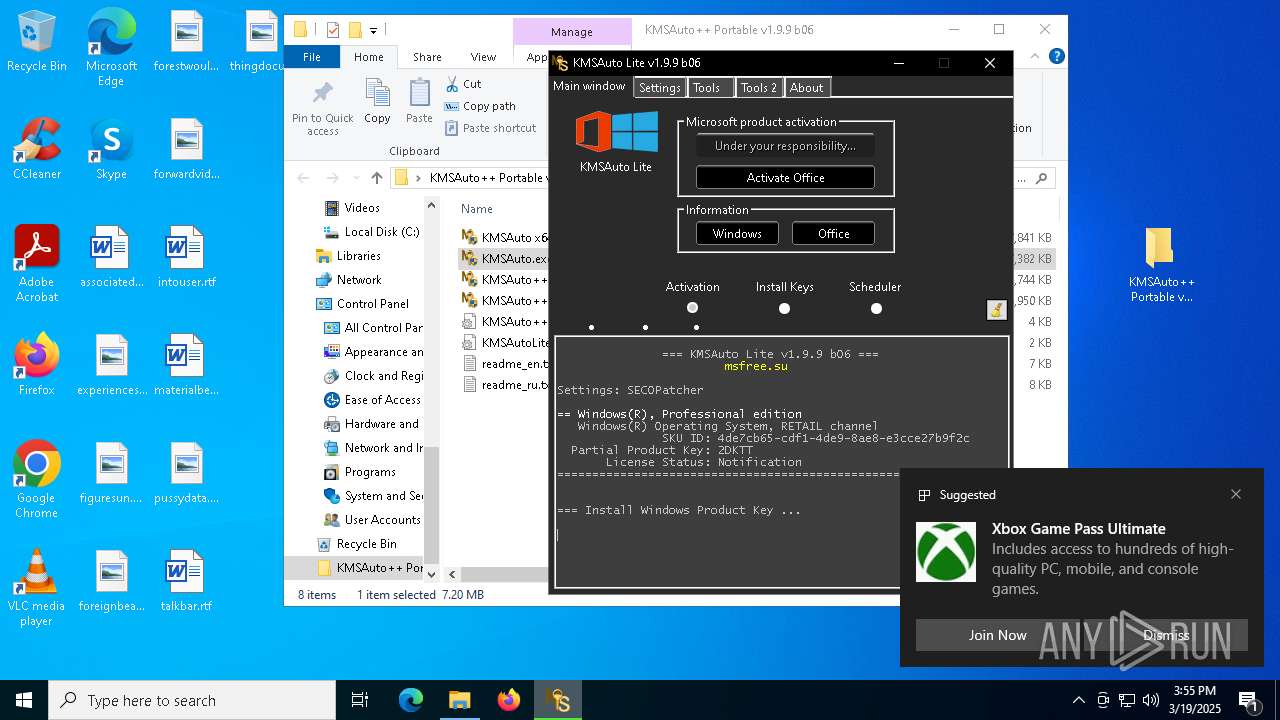Switch to the Settings tab in KMSAuto
This screenshot has height=720, width=1280.
point(659,88)
